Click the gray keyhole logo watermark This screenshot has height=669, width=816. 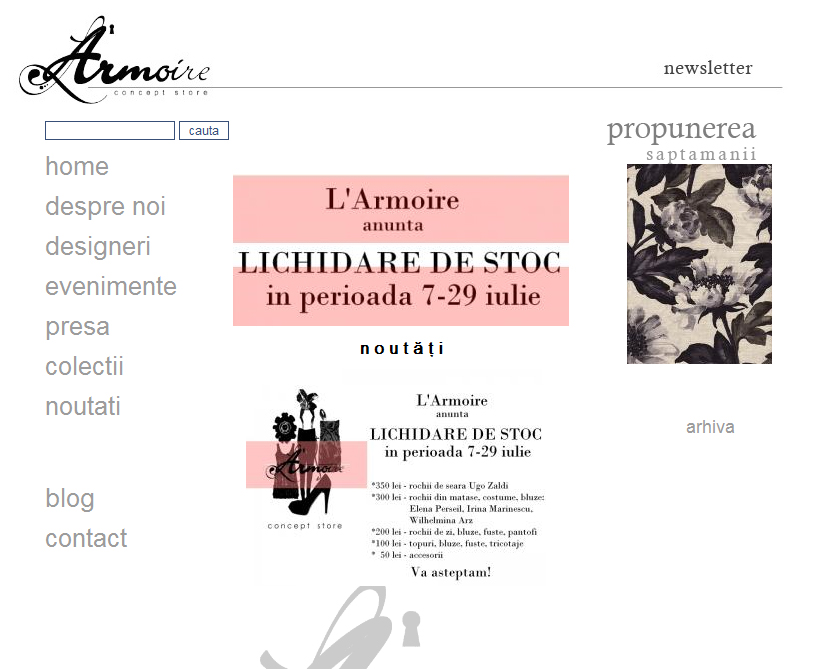point(341,627)
